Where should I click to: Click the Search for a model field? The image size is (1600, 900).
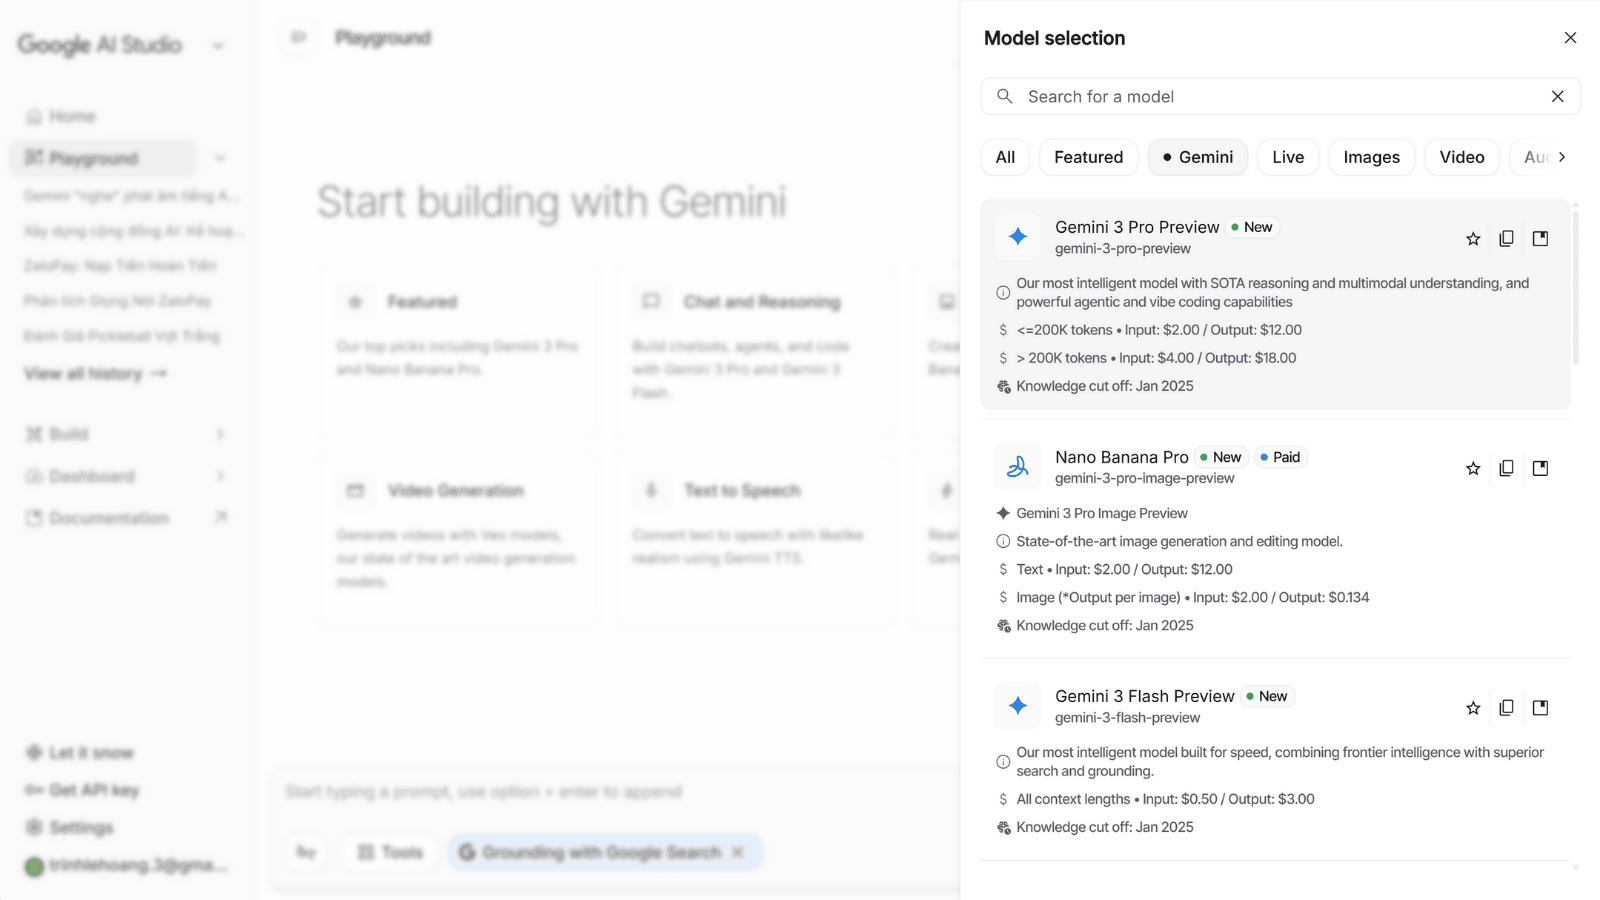click(1270, 97)
